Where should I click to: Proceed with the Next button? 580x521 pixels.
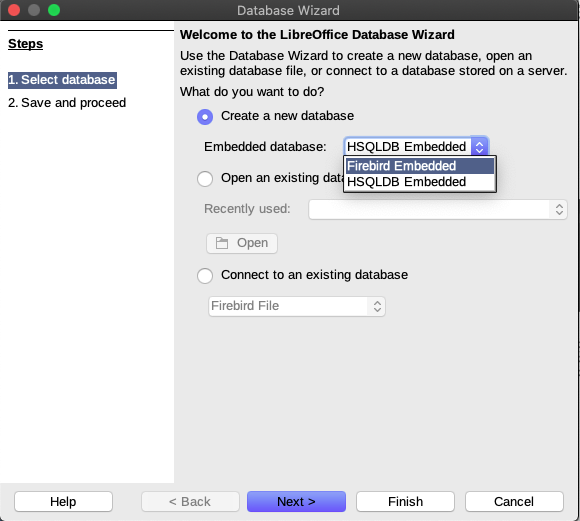point(296,502)
